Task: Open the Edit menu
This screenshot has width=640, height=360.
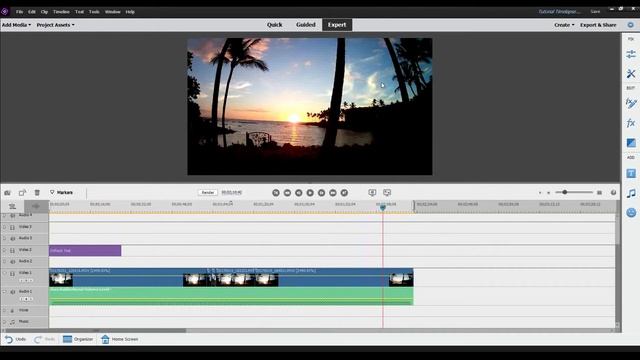Action: point(32,12)
